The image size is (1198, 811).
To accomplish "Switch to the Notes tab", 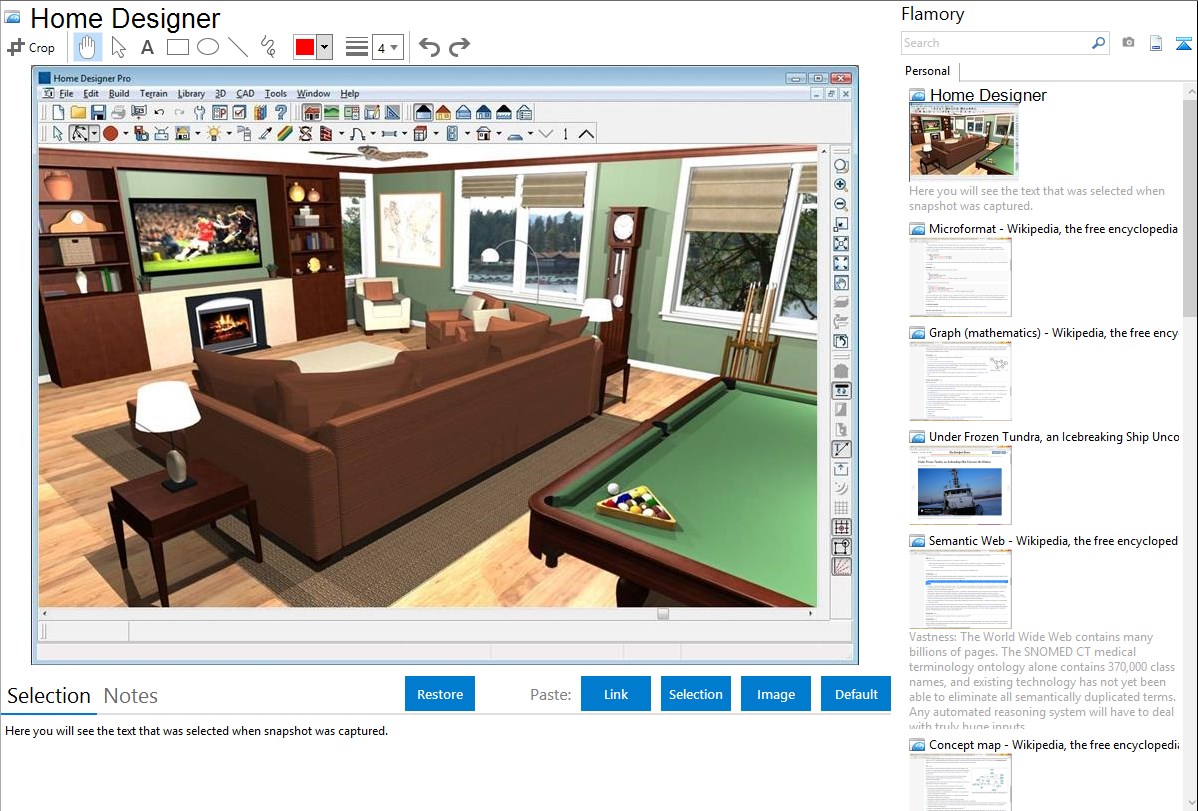I will tap(131, 696).
